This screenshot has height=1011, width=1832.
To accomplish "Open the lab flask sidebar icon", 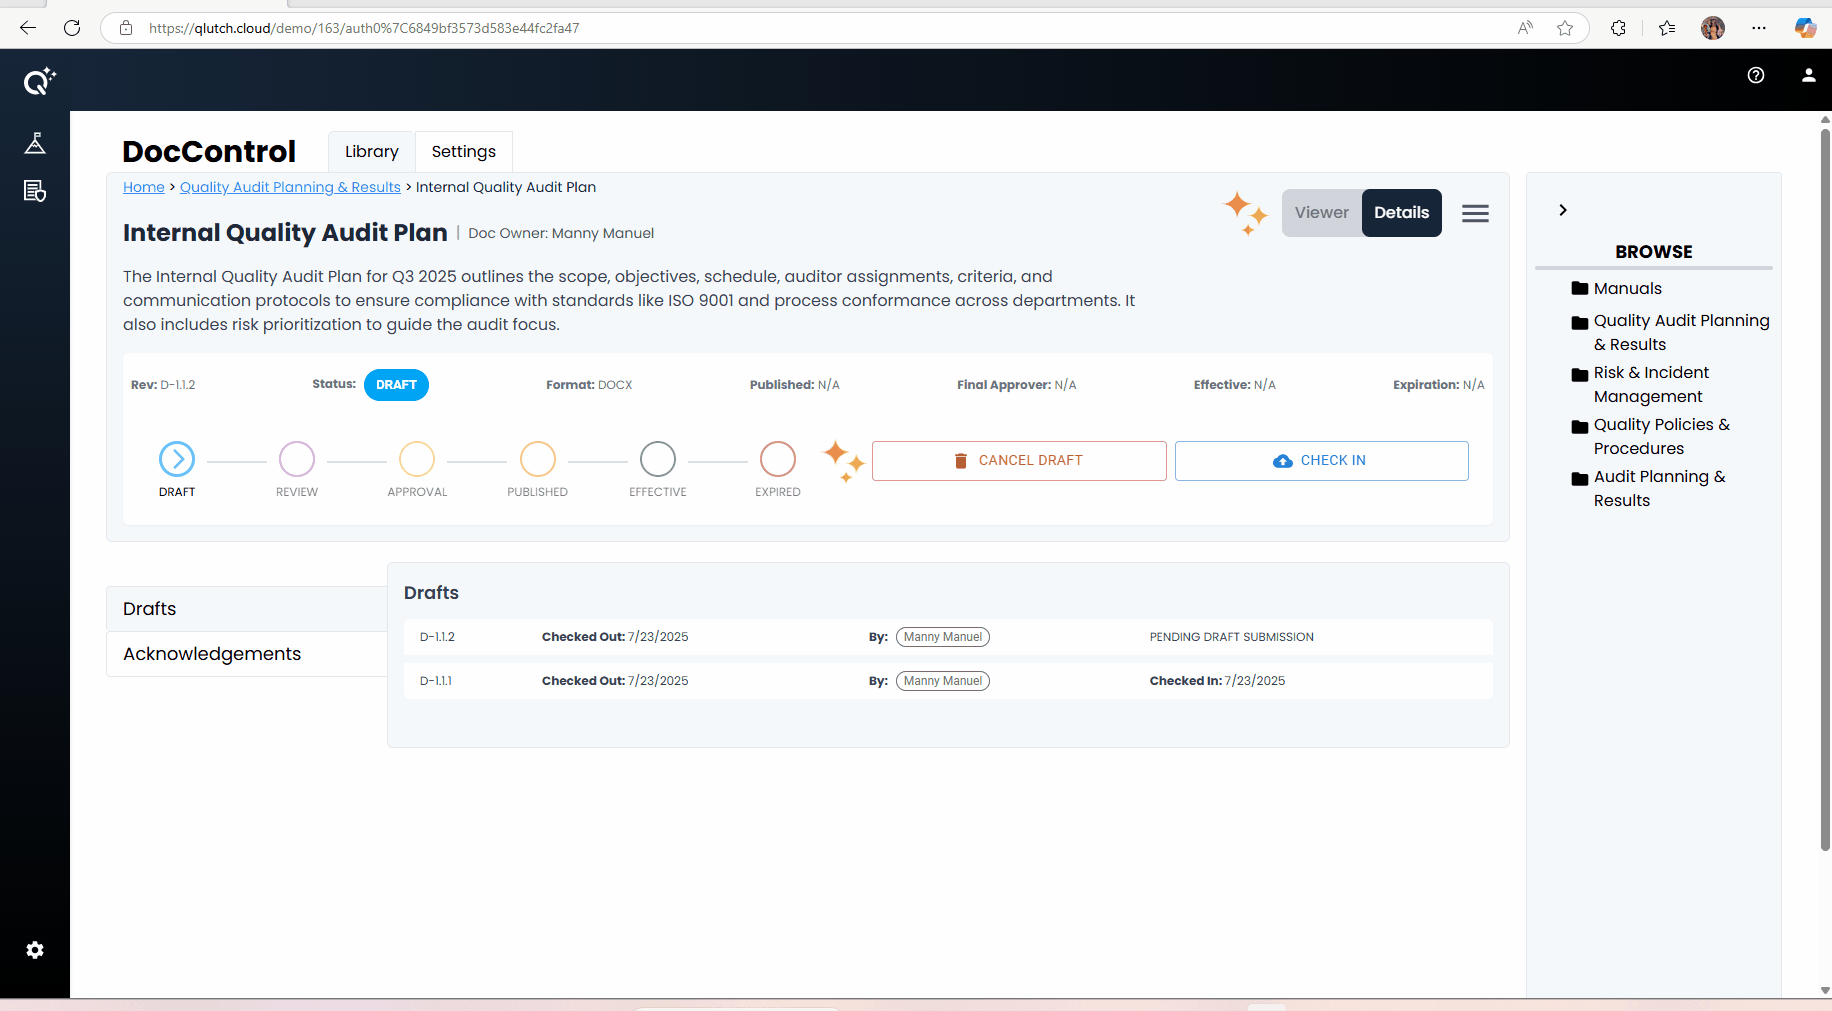I will [35, 144].
